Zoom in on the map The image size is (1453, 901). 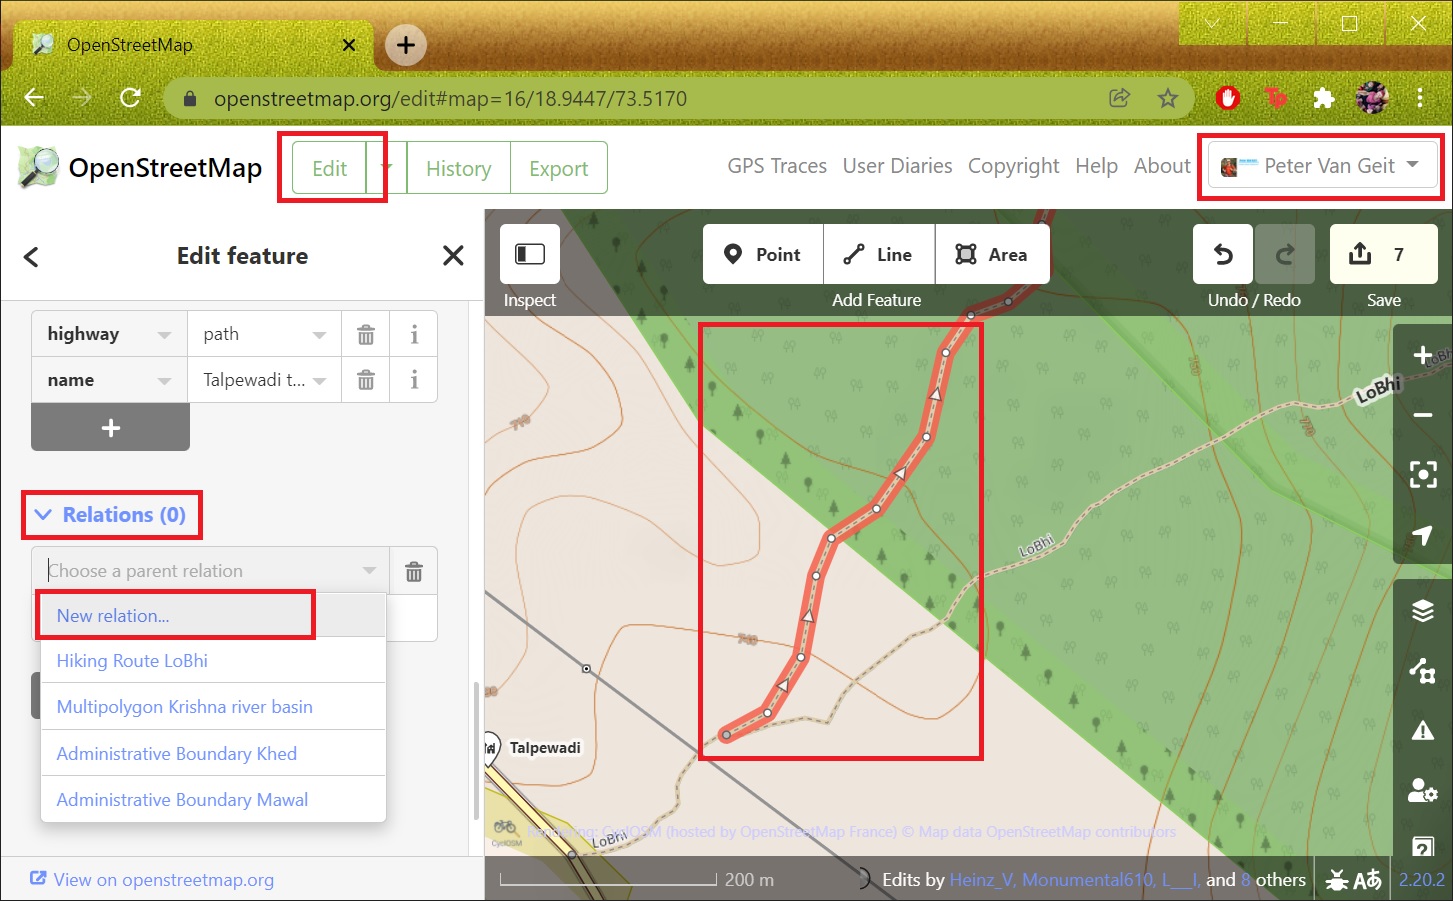[x=1423, y=355]
